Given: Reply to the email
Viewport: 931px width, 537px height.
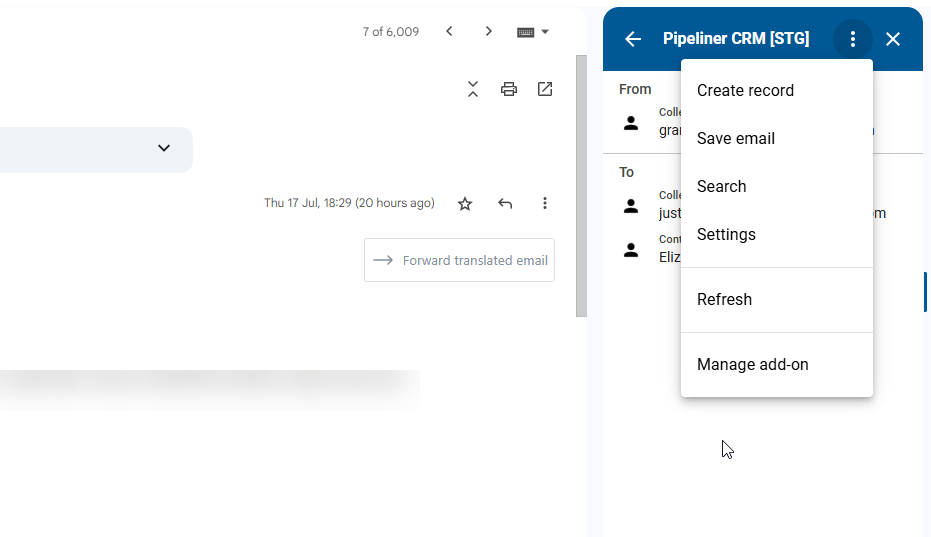Looking at the screenshot, I should pyautogui.click(x=505, y=204).
